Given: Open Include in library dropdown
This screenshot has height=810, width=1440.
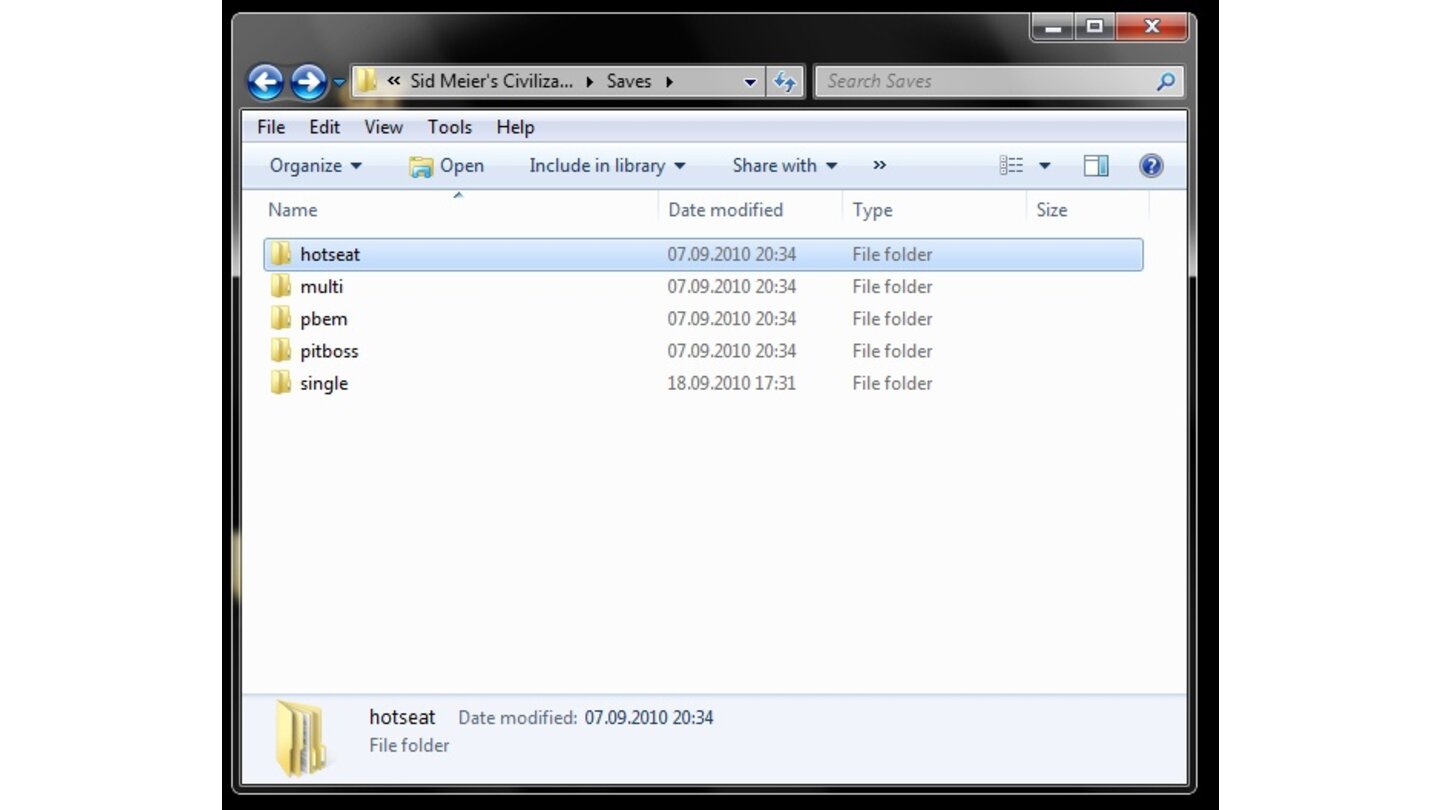Looking at the screenshot, I should point(607,166).
